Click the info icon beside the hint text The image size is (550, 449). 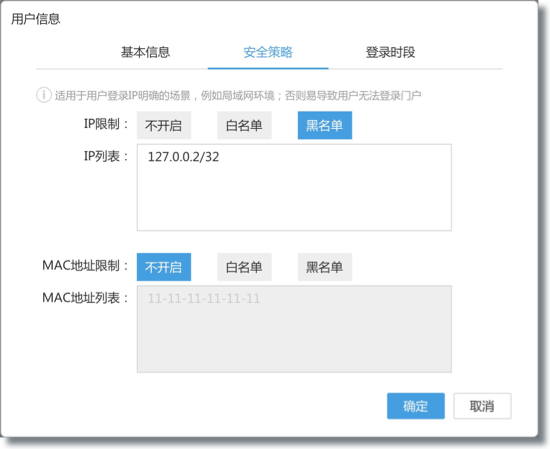[44, 95]
